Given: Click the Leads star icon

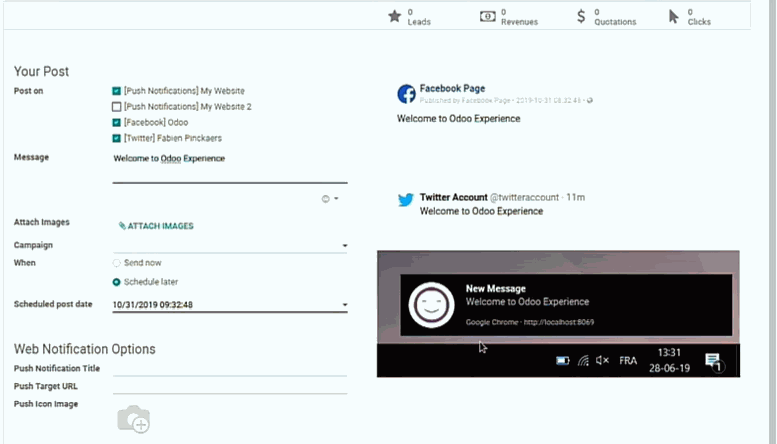Looking at the screenshot, I should (394, 16).
